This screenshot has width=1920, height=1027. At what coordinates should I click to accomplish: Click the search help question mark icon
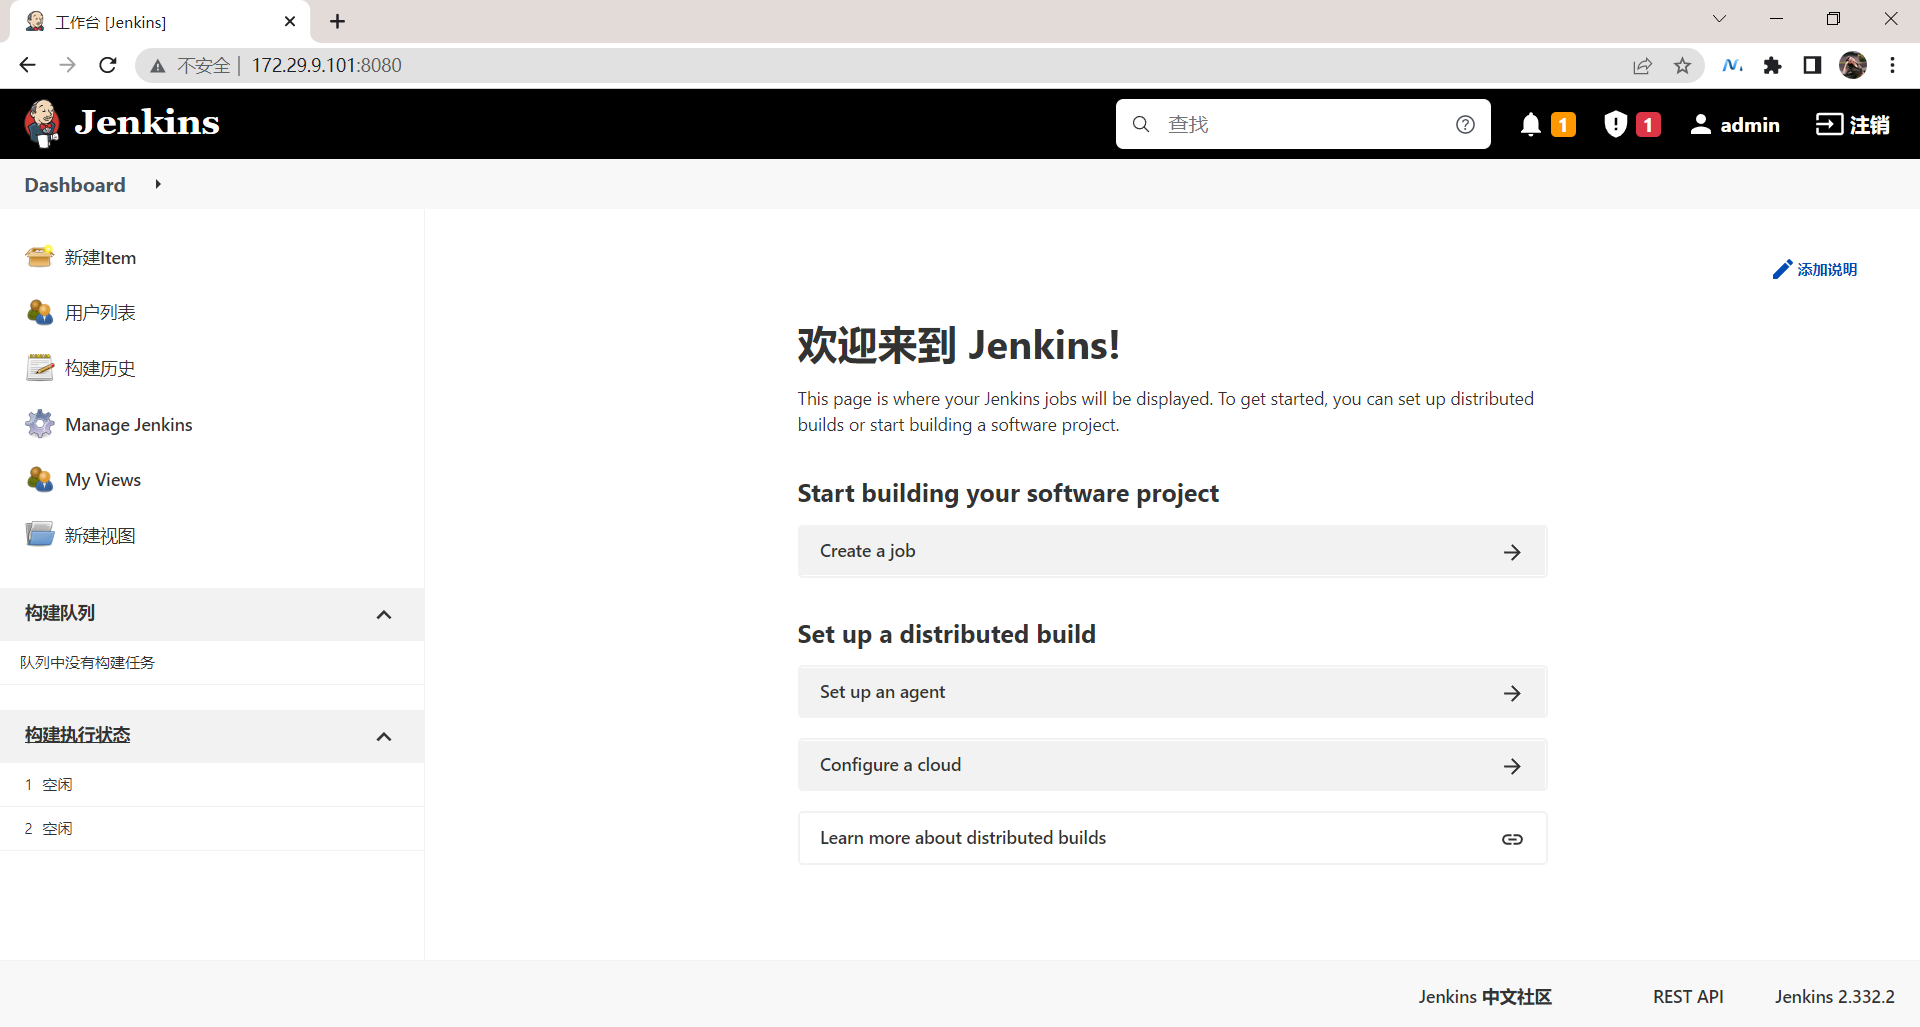pos(1465,124)
